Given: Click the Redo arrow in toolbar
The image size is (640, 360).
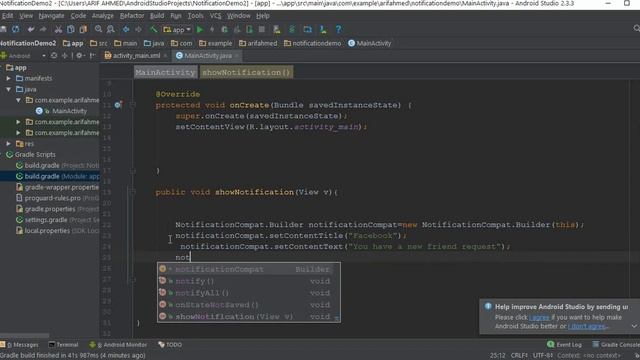Looking at the screenshot, I should (x=43, y=29).
